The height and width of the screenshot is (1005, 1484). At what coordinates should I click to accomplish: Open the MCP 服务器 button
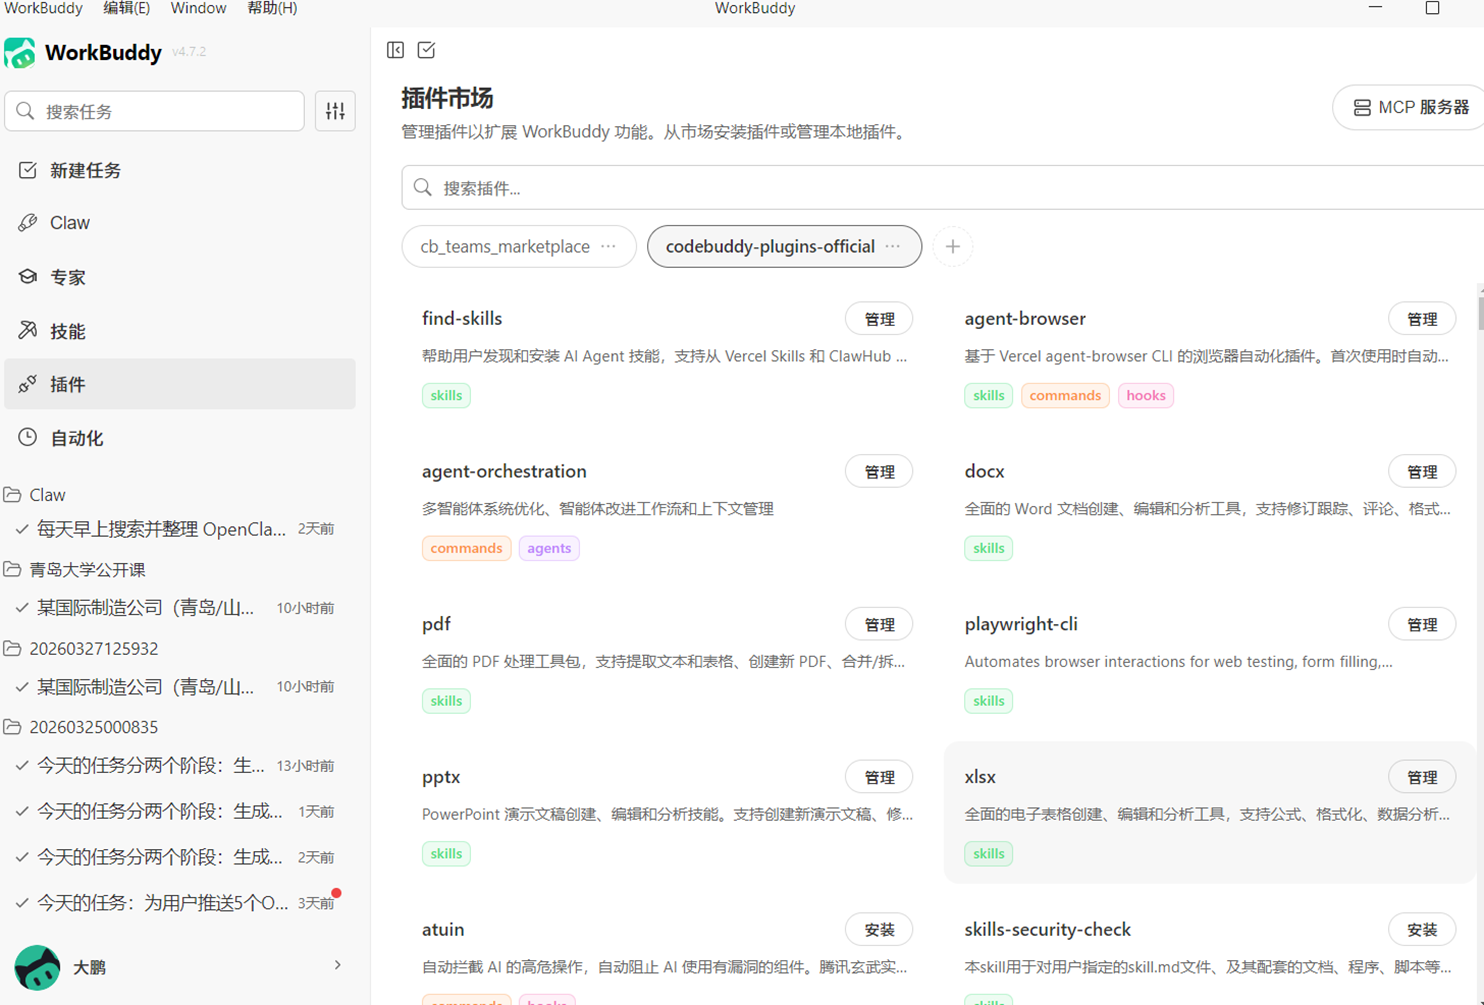tap(1410, 107)
